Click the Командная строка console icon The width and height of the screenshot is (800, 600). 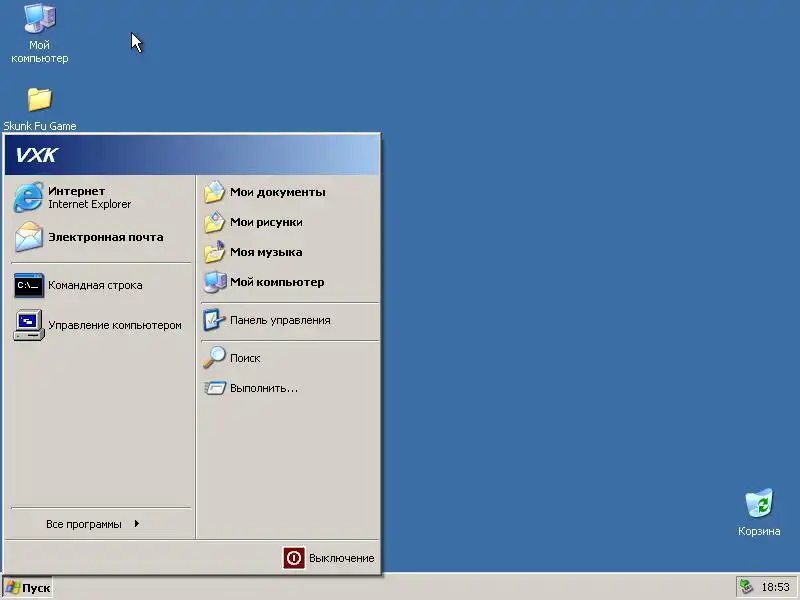click(x=29, y=285)
